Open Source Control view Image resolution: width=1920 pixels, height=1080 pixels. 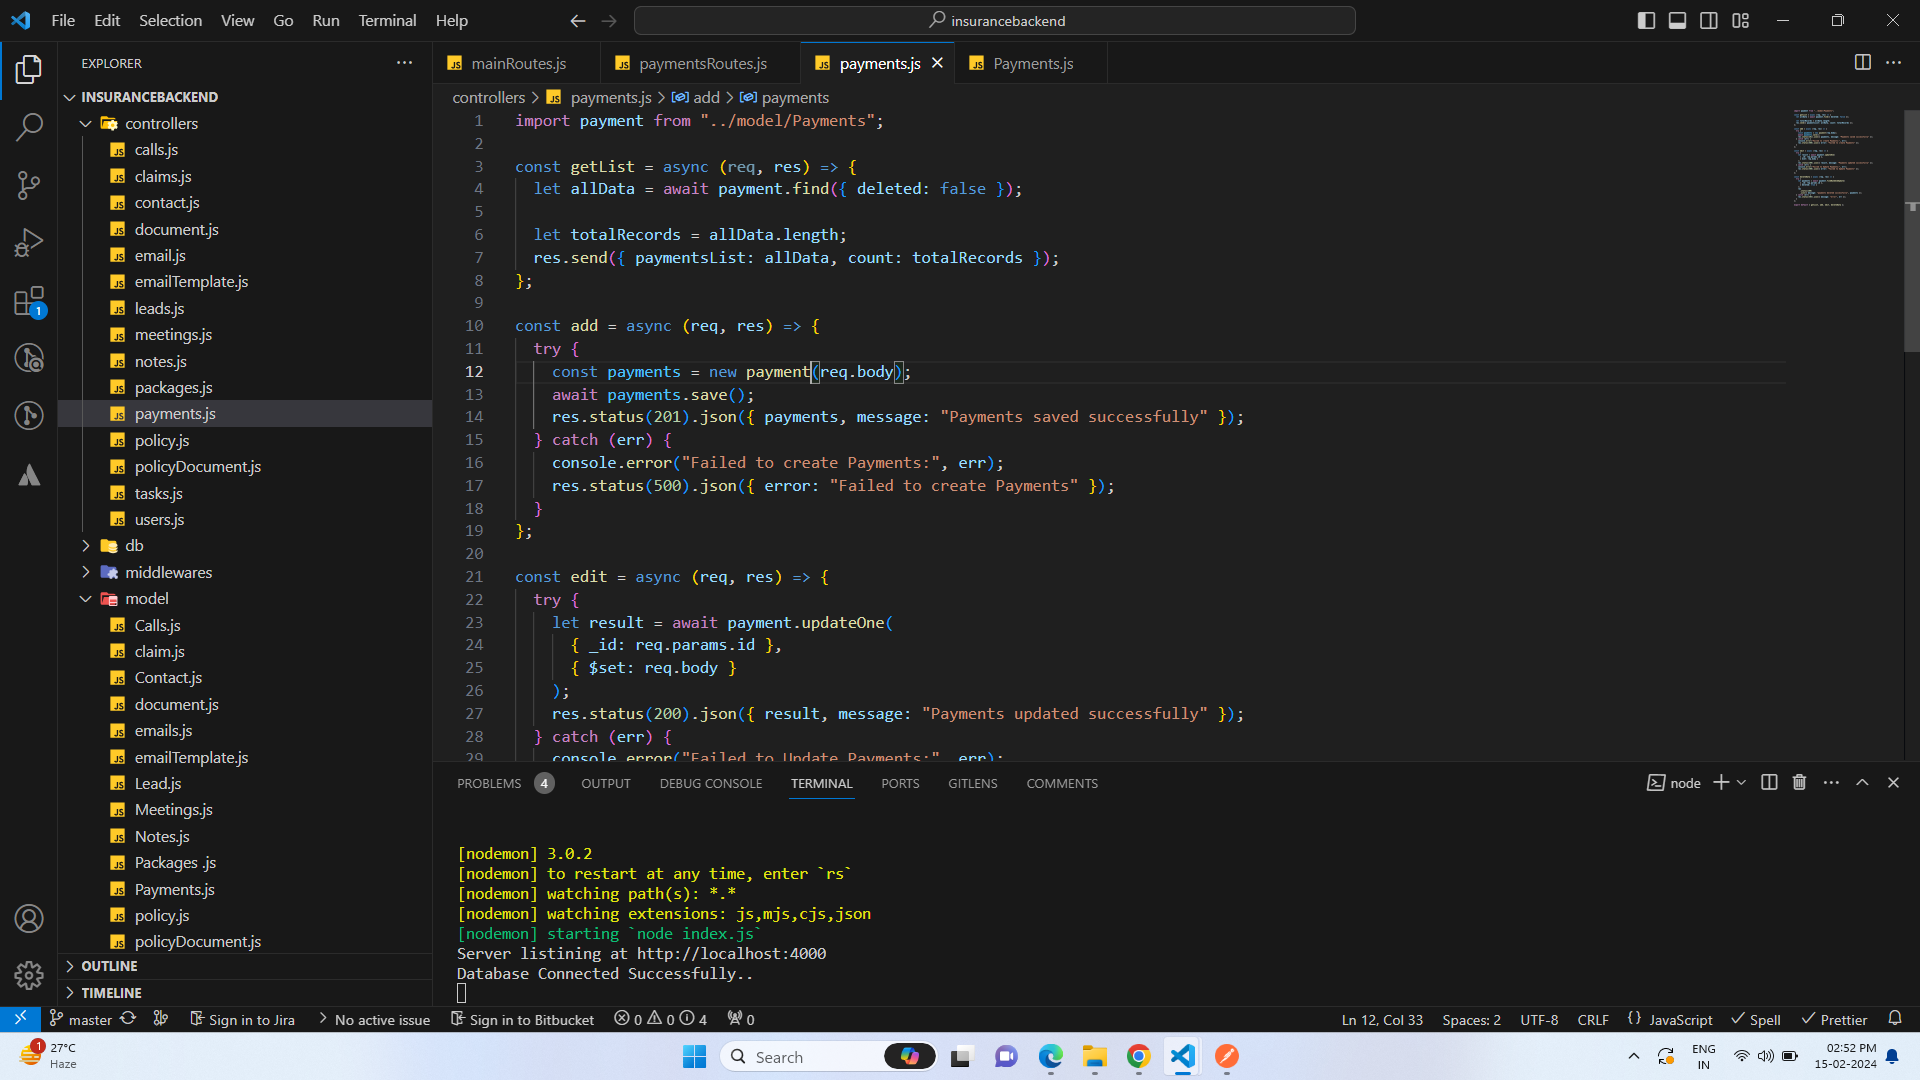point(29,185)
